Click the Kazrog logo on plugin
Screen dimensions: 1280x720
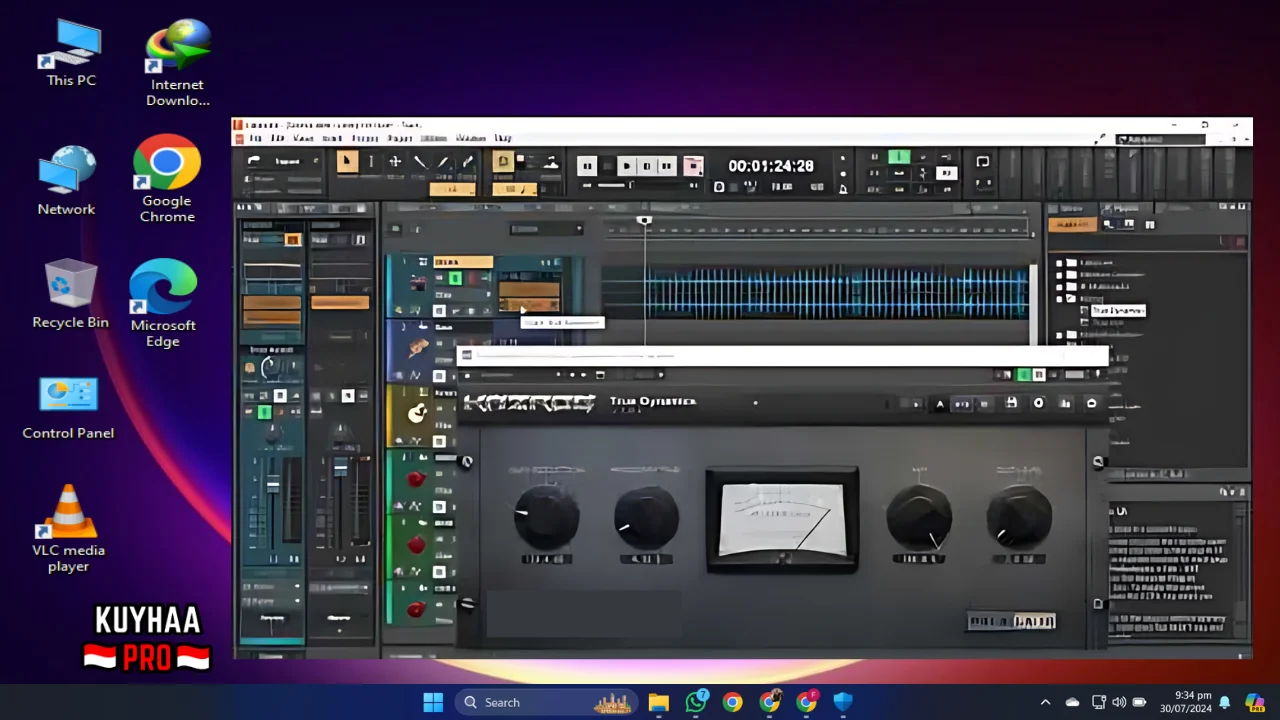point(529,403)
